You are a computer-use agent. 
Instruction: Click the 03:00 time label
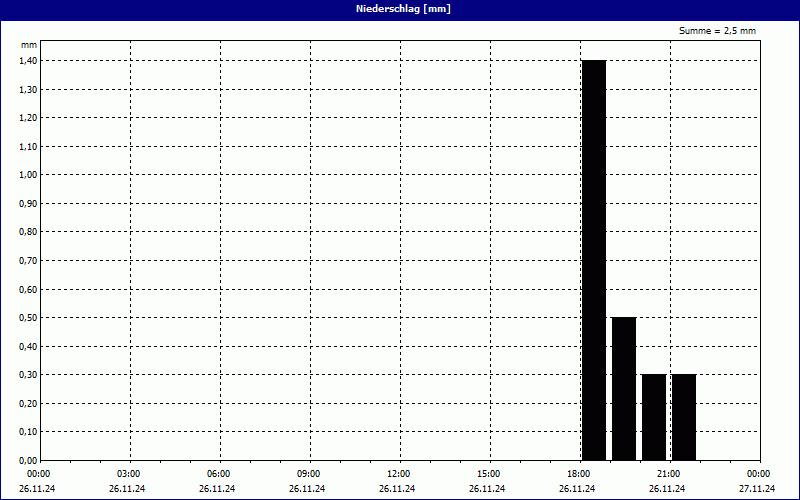pos(129,474)
